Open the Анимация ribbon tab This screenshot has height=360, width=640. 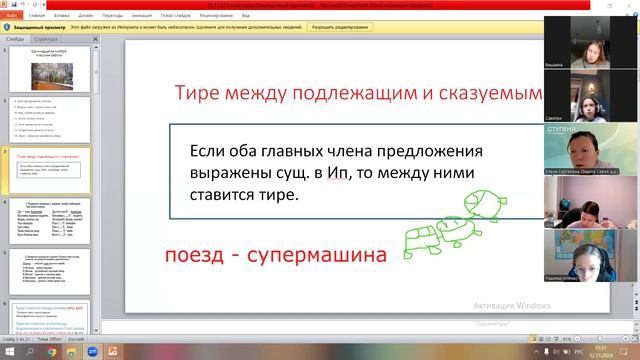[x=142, y=16]
